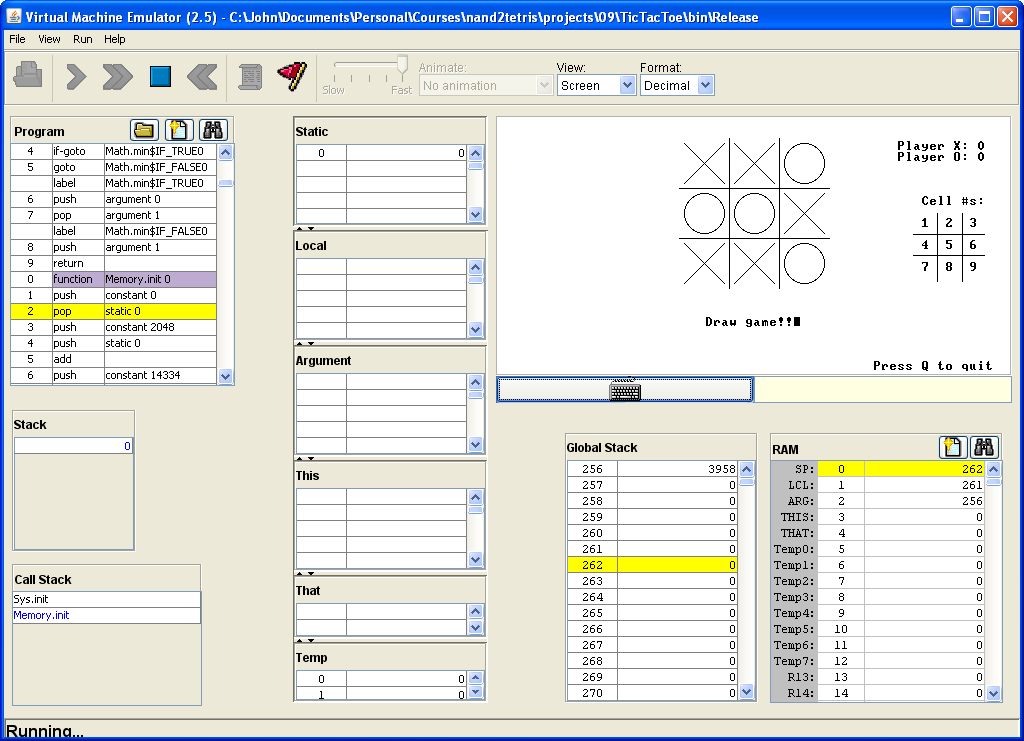Image resolution: width=1024 pixels, height=741 pixels.
Task: Click the Load Program printer icon in toolbar
Action: [27, 76]
